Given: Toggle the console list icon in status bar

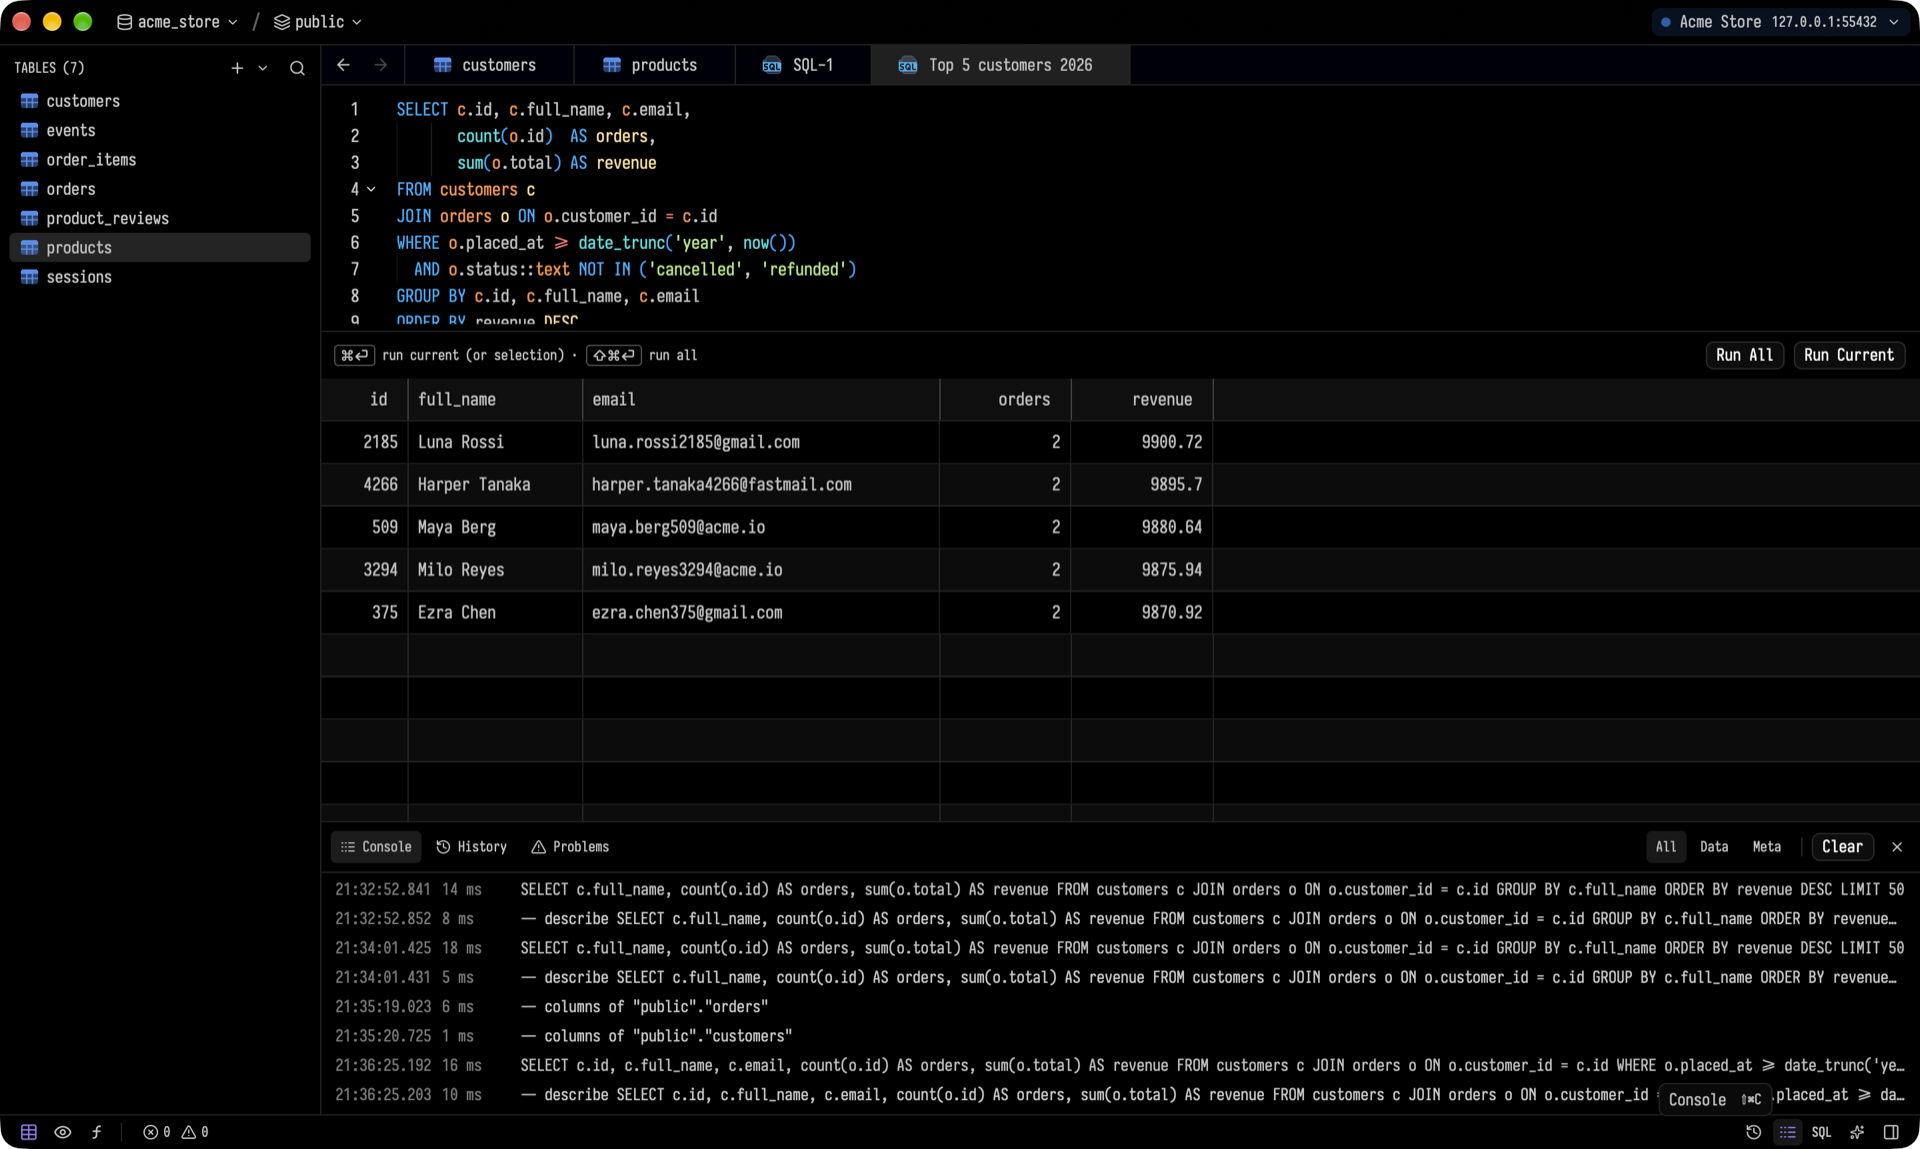Looking at the screenshot, I should [1788, 1132].
